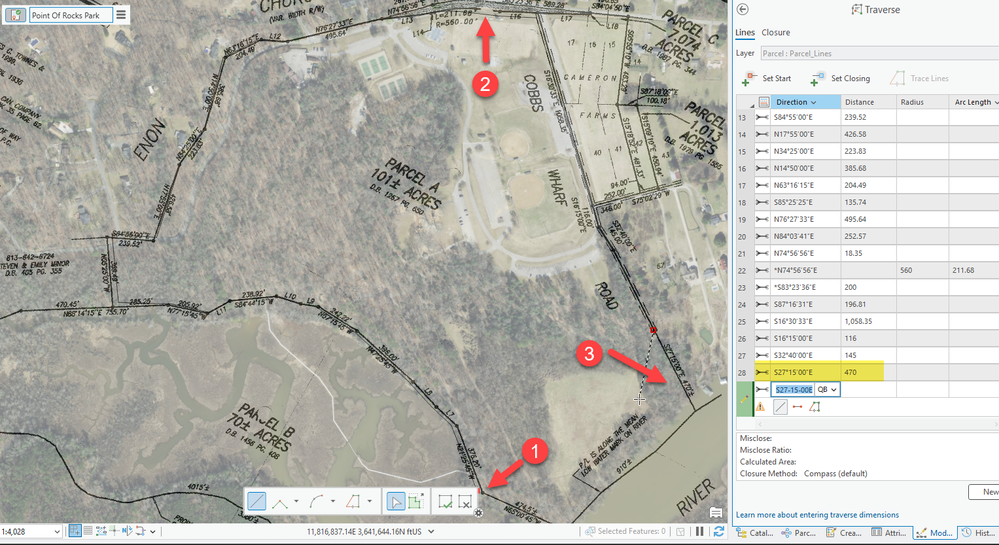Click the Set Start icon button
Screen dimensions: 999x545
[x=749, y=78]
